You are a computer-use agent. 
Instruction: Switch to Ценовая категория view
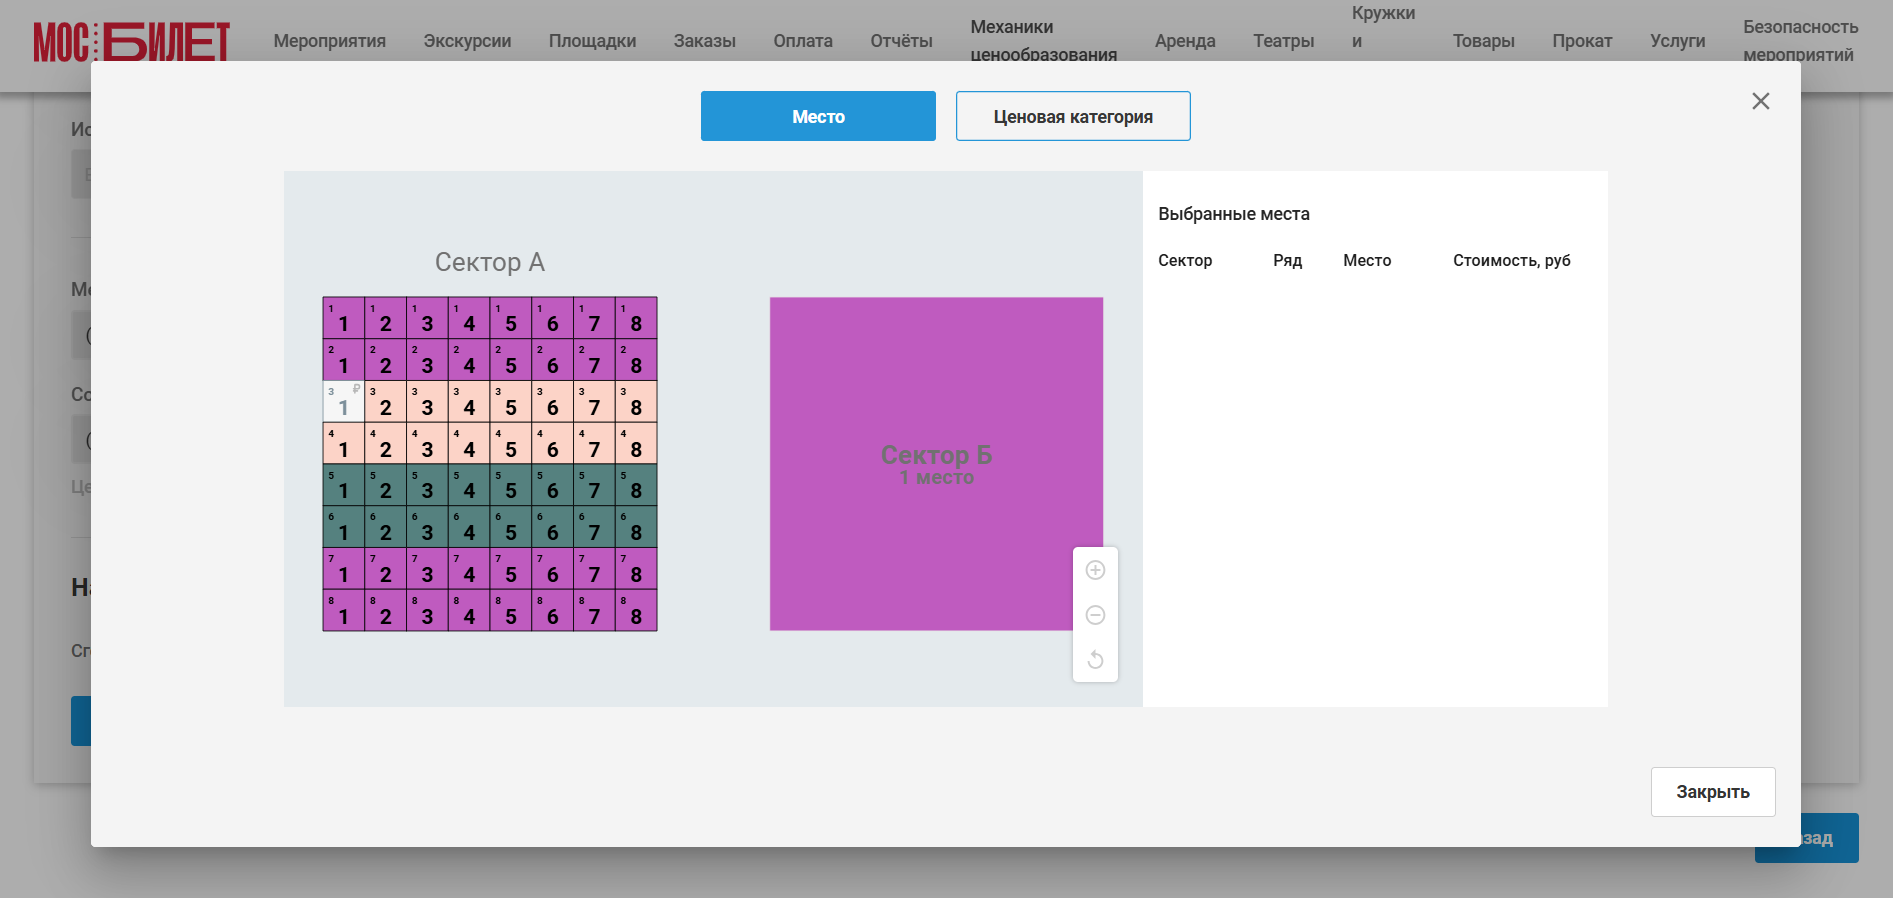coord(1073,116)
